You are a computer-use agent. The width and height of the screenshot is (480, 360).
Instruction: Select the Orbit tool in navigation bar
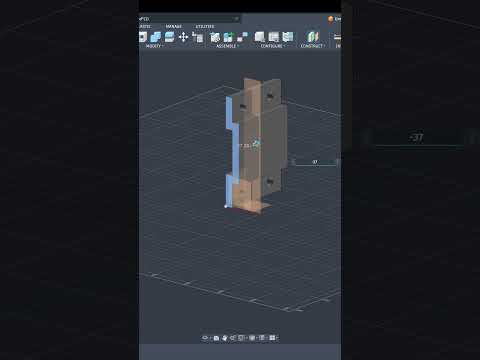click(x=205, y=338)
